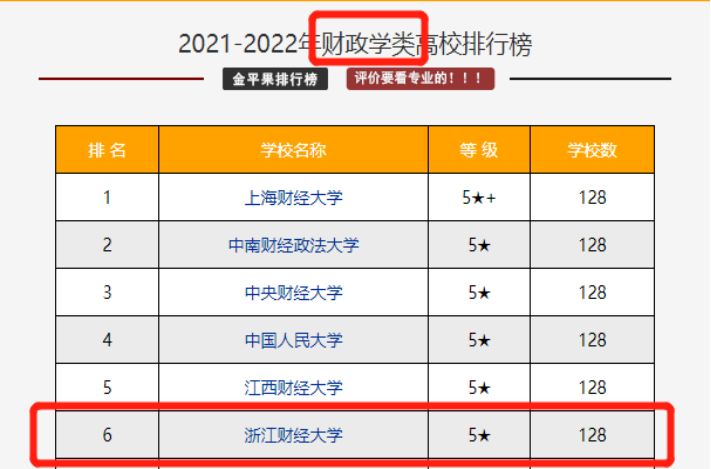Click the 128 count in 中央财经大学 row
Viewport: 711px width, 469px height.
[x=592, y=293]
